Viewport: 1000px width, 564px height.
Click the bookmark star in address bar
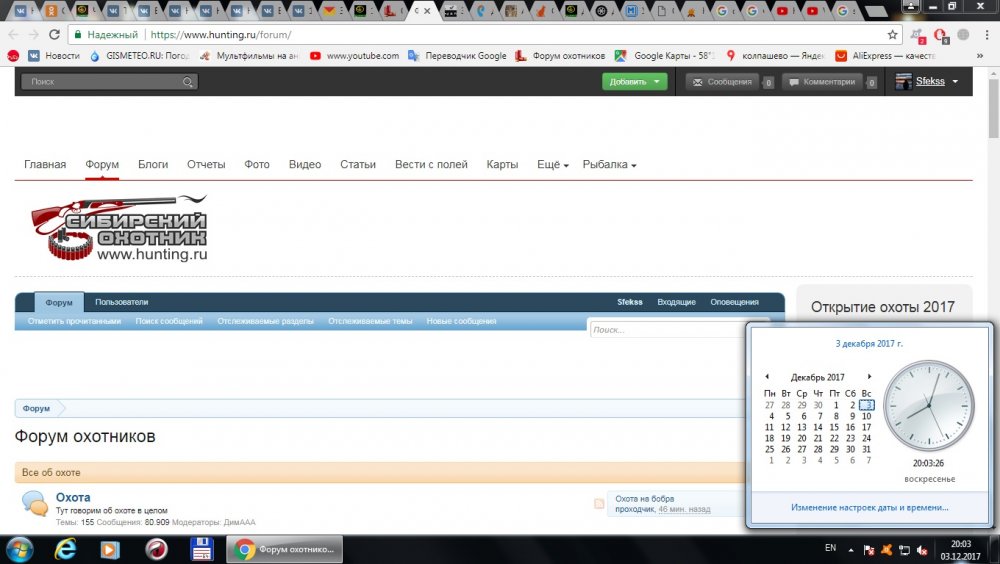pos(892,34)
